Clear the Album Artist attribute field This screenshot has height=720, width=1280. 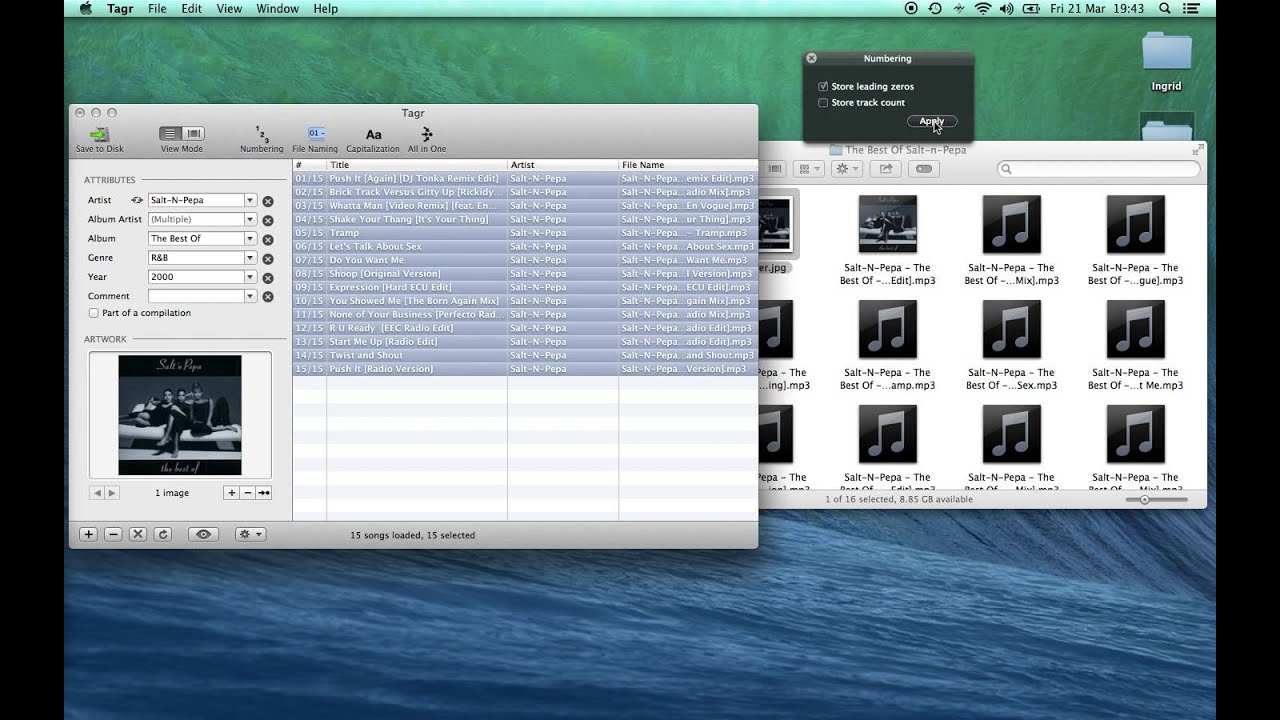click(268, 220)
